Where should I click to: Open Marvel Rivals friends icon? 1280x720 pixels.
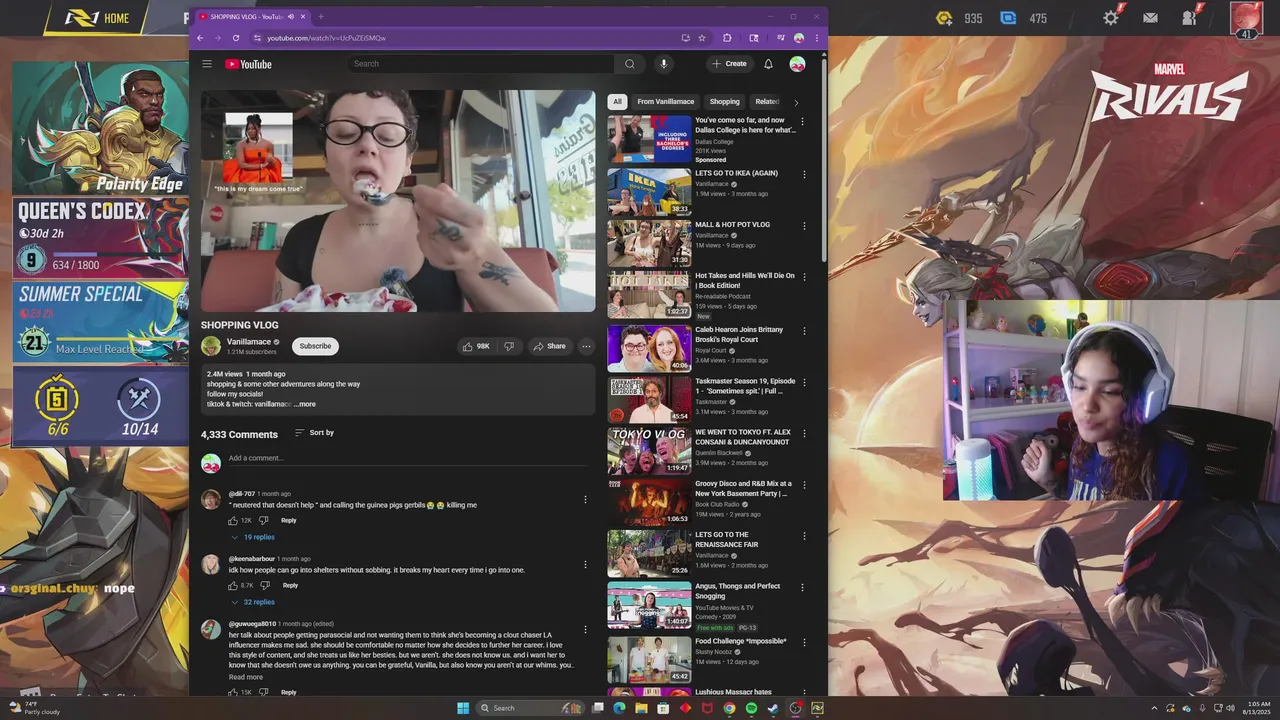(1189, 18)
